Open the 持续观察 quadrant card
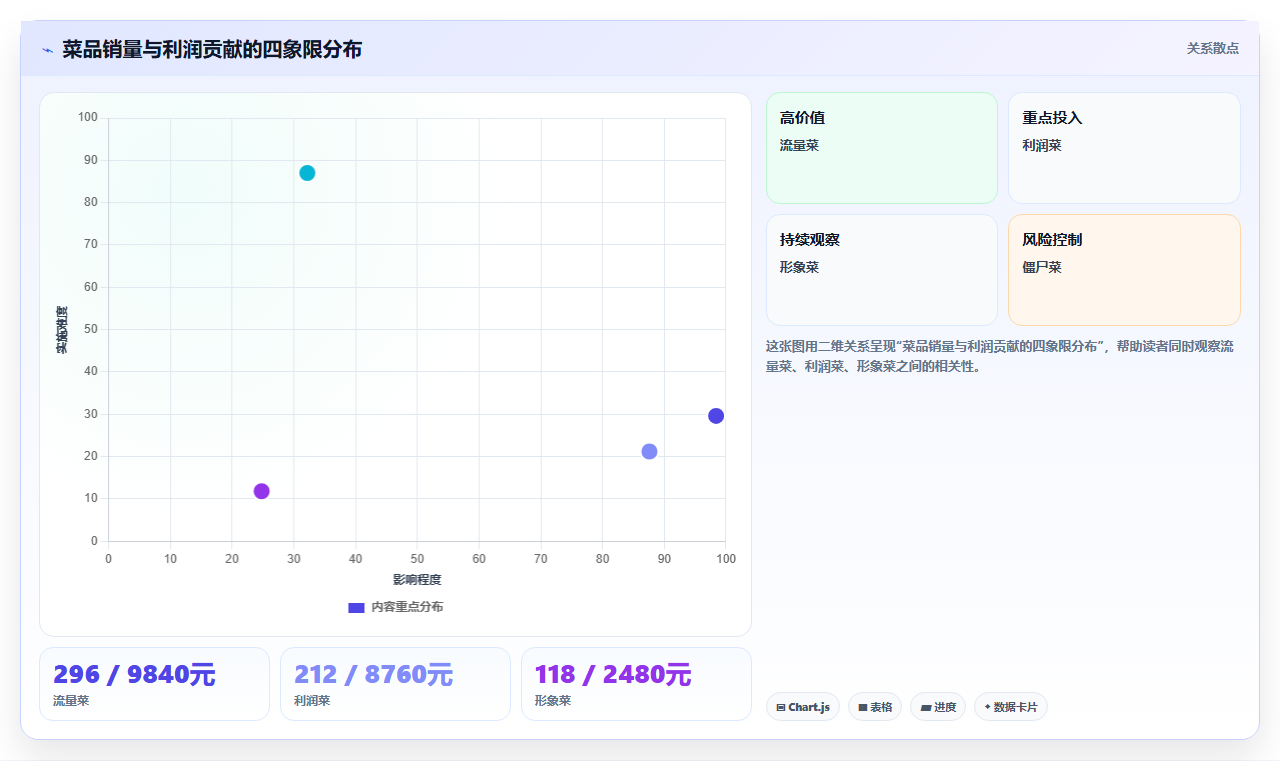Screen dimensions: 1280x761 click(x=882, y=270)
